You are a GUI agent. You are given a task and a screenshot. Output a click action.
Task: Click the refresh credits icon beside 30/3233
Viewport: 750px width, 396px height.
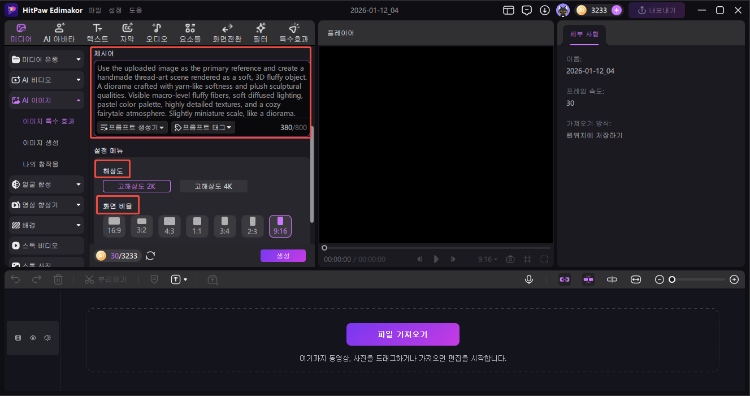point(150,256)
